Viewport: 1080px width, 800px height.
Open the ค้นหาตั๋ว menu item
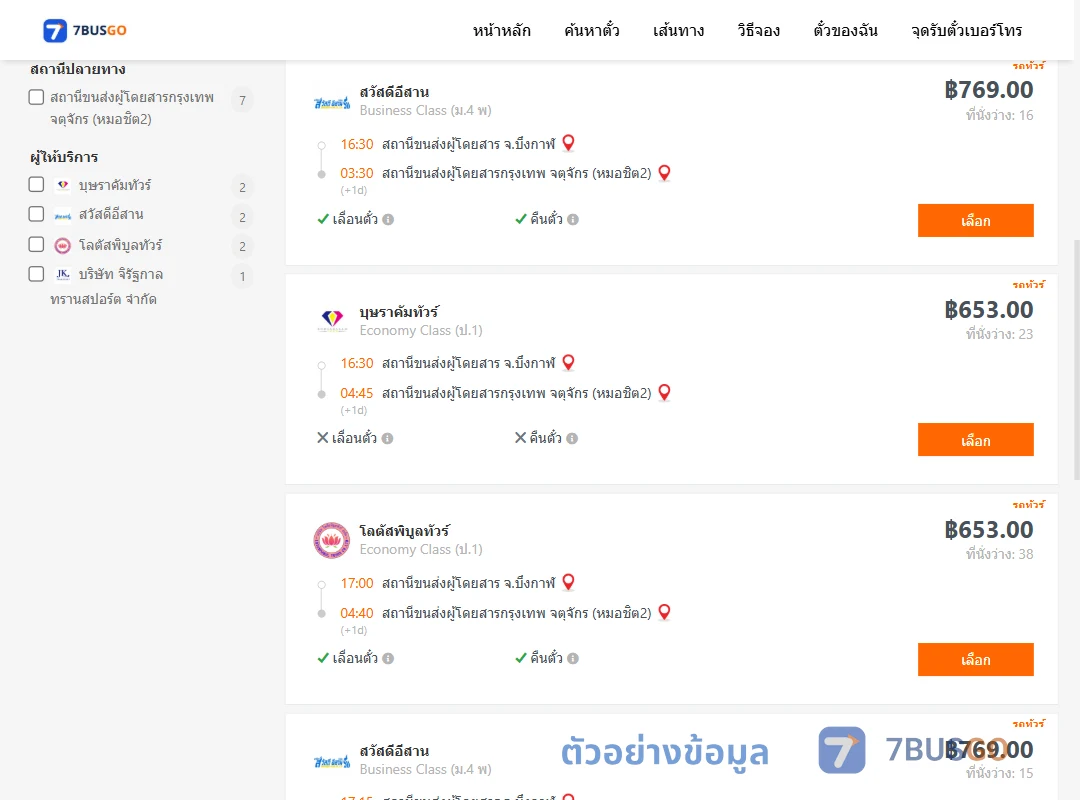point(592,30)
